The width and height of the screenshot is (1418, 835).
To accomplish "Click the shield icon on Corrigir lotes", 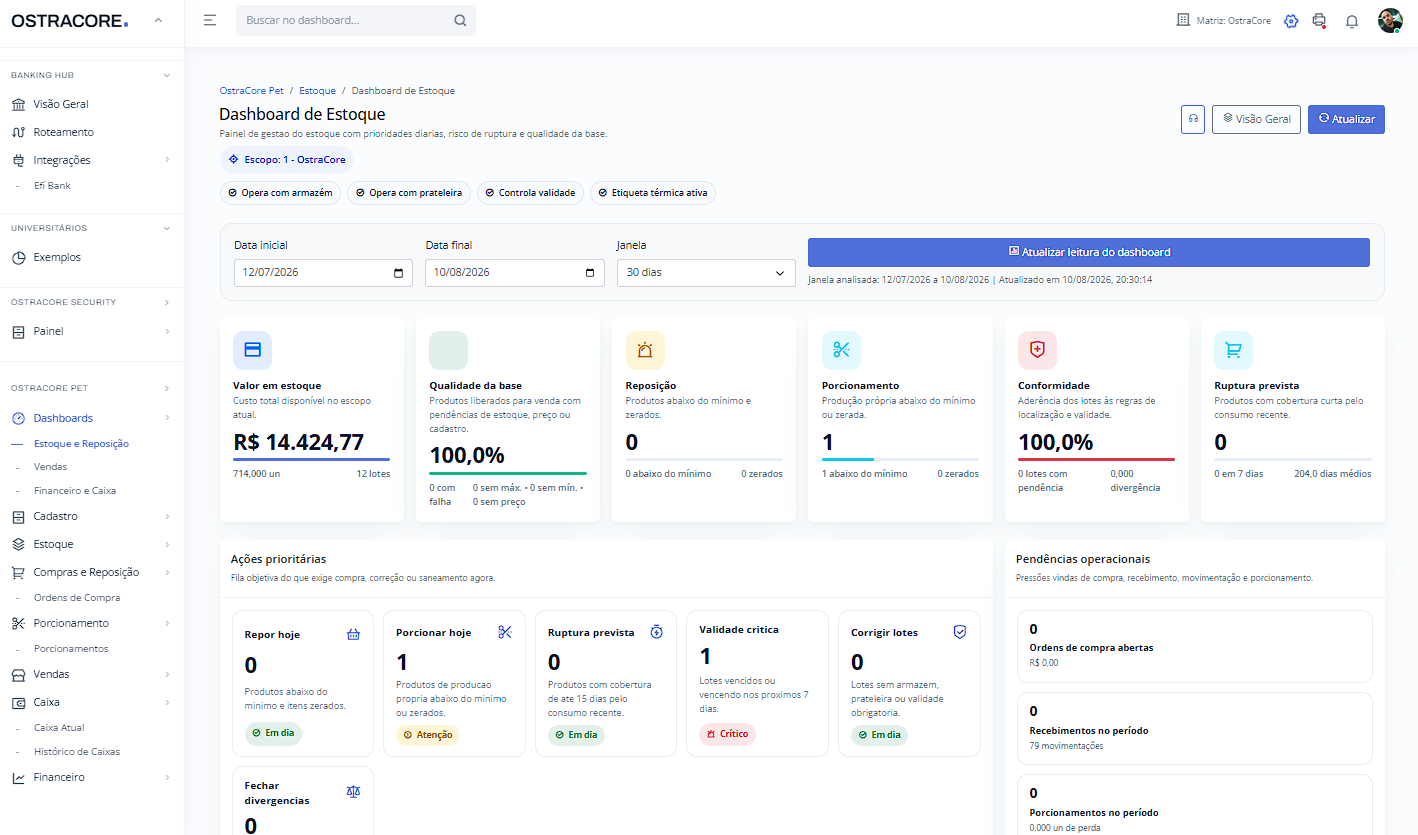I will 960,632.
